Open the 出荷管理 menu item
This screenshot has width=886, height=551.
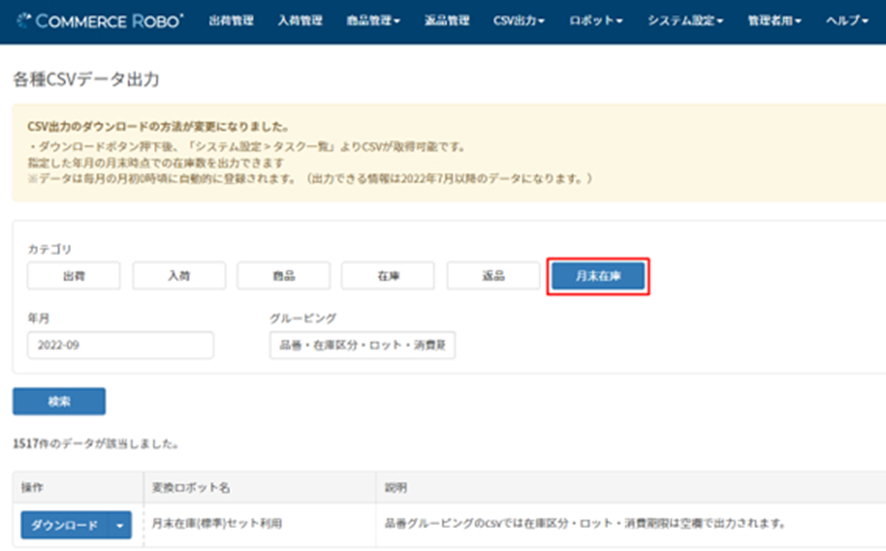point(231,21)
